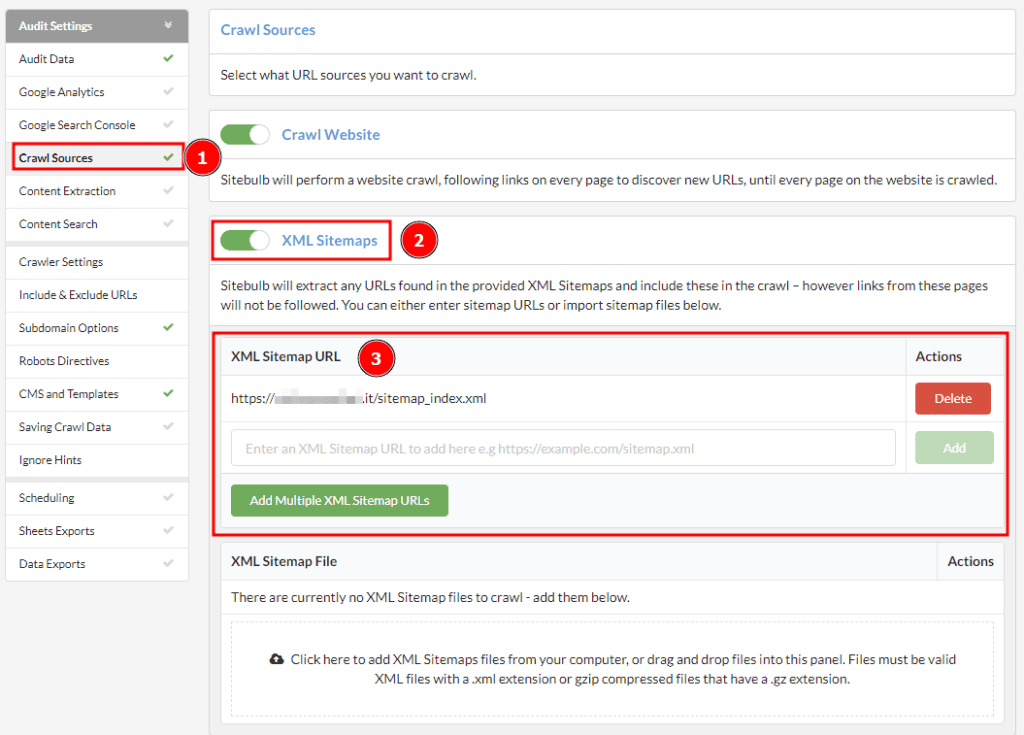Click the Crawl Sources heading
The height and width of the screenshot is (735, 1024).
click(268, 30)
